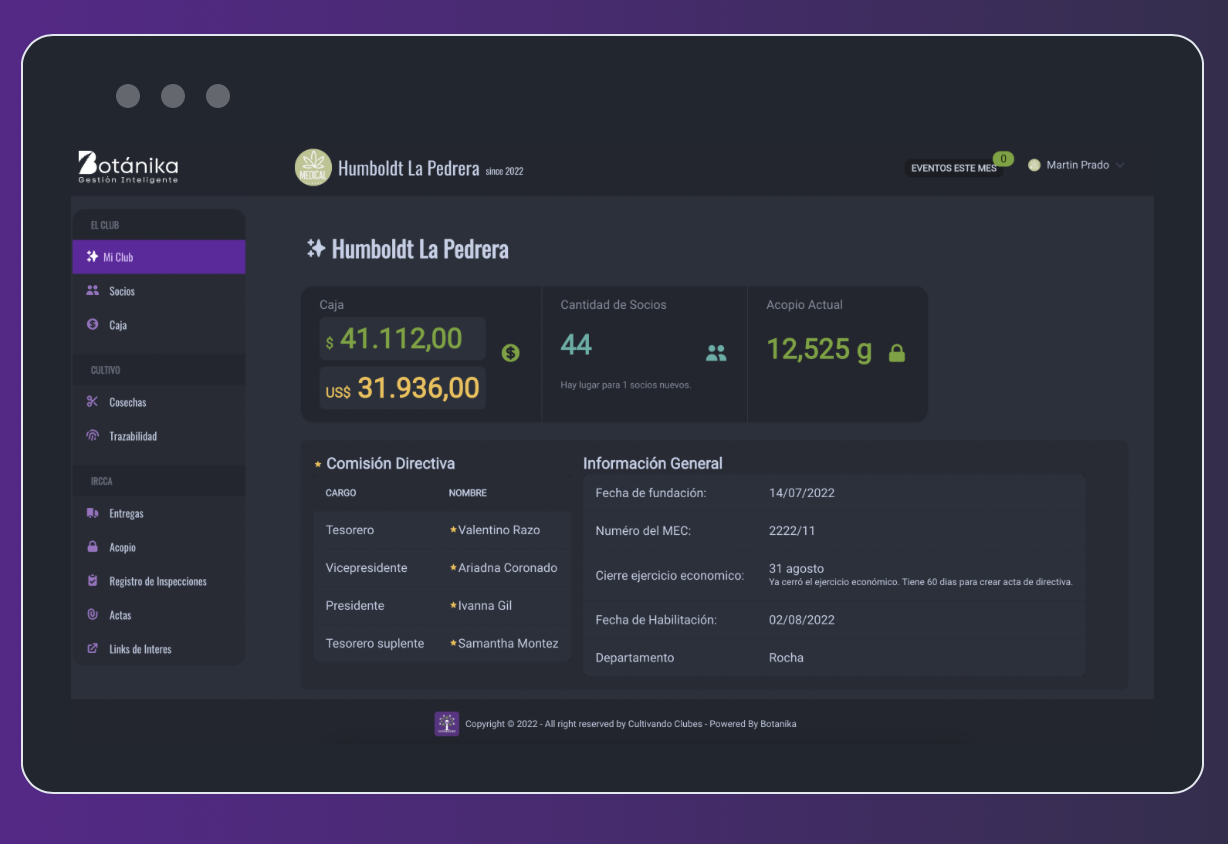1228x844 pixels.
Task: Click the green dollar coin icon in the Caja card
Action: click(x=510, y=352)
